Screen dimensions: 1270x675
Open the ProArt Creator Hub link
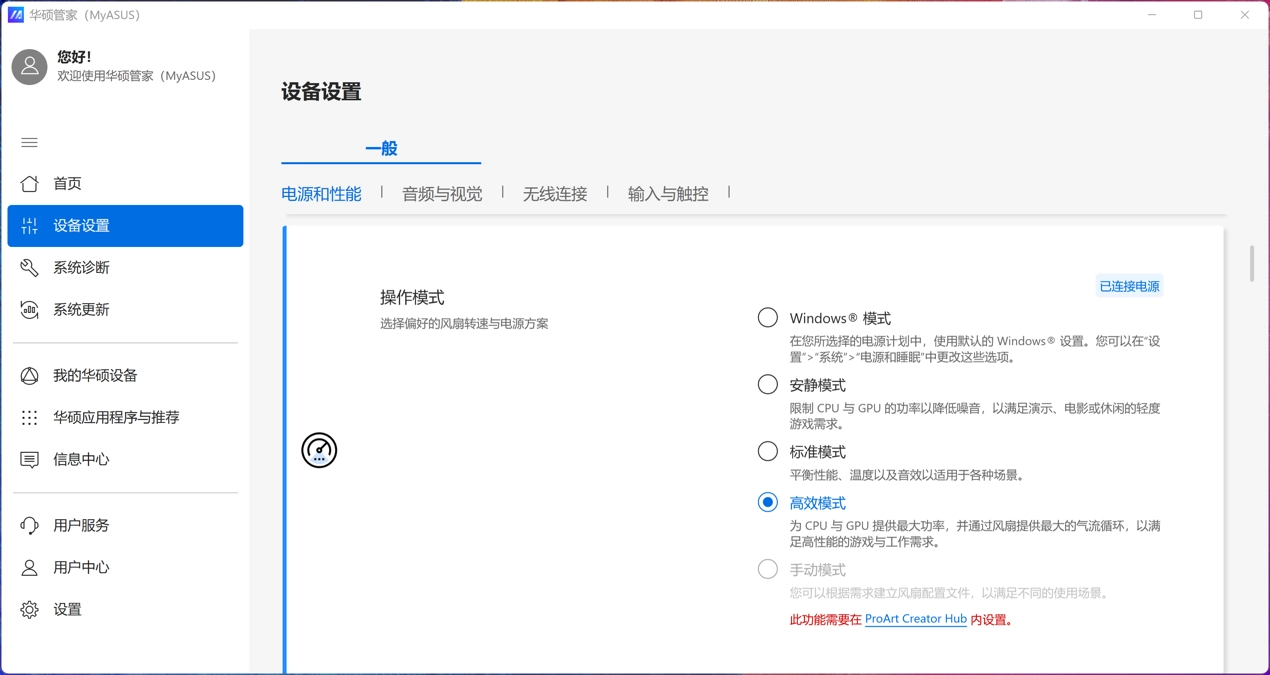[x=915, y=620]
